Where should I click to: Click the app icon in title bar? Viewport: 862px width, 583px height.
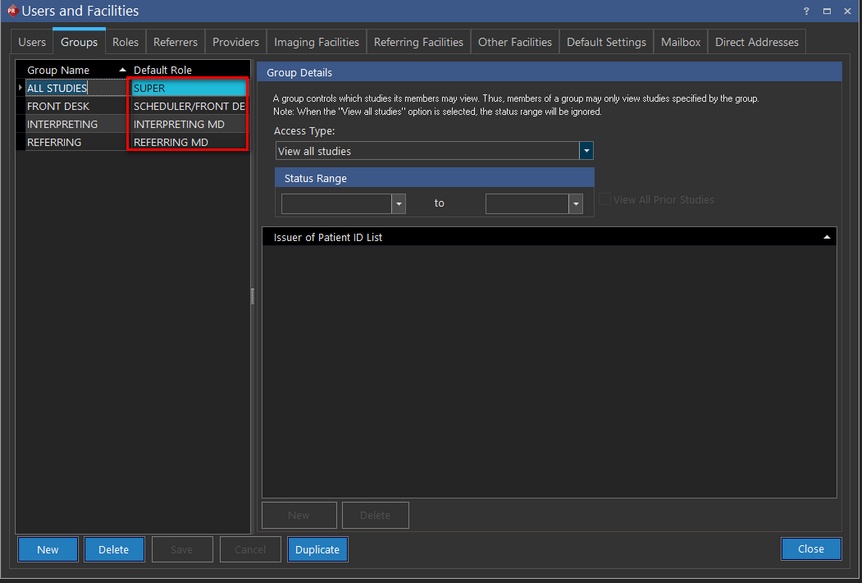(x=11, y=11)
